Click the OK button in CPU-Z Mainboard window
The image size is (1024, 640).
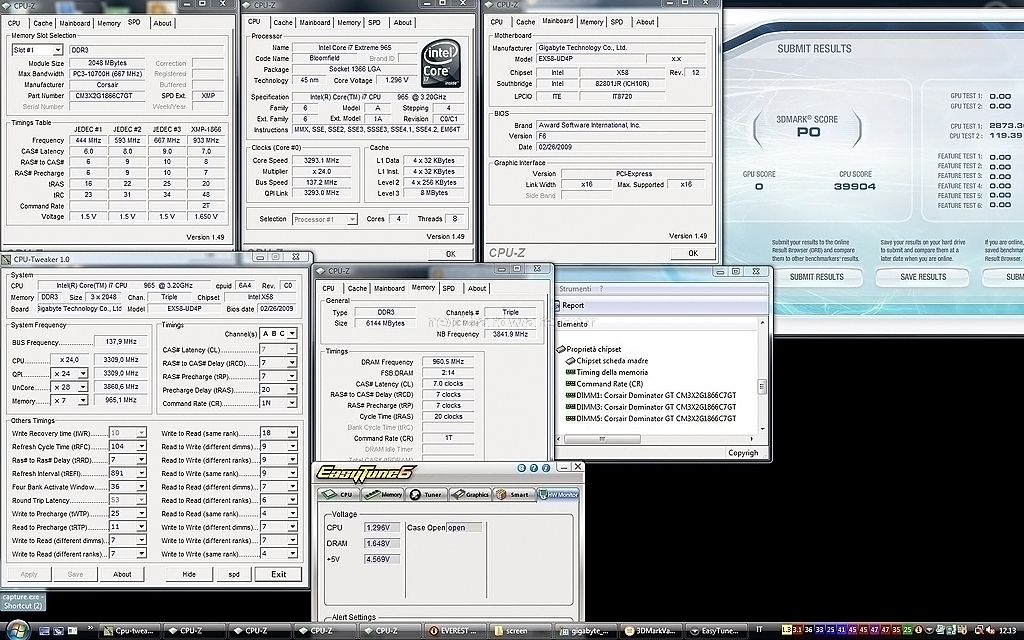coord(693,253)
